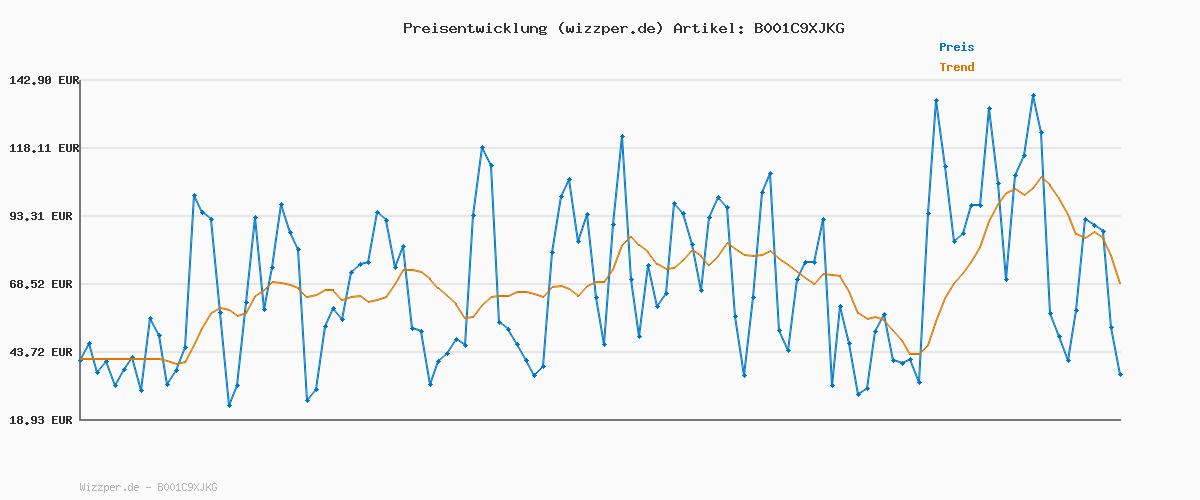Click the 68.52 EUR axis label
The width and height of the screenshot is (1200, 500).
45,284
